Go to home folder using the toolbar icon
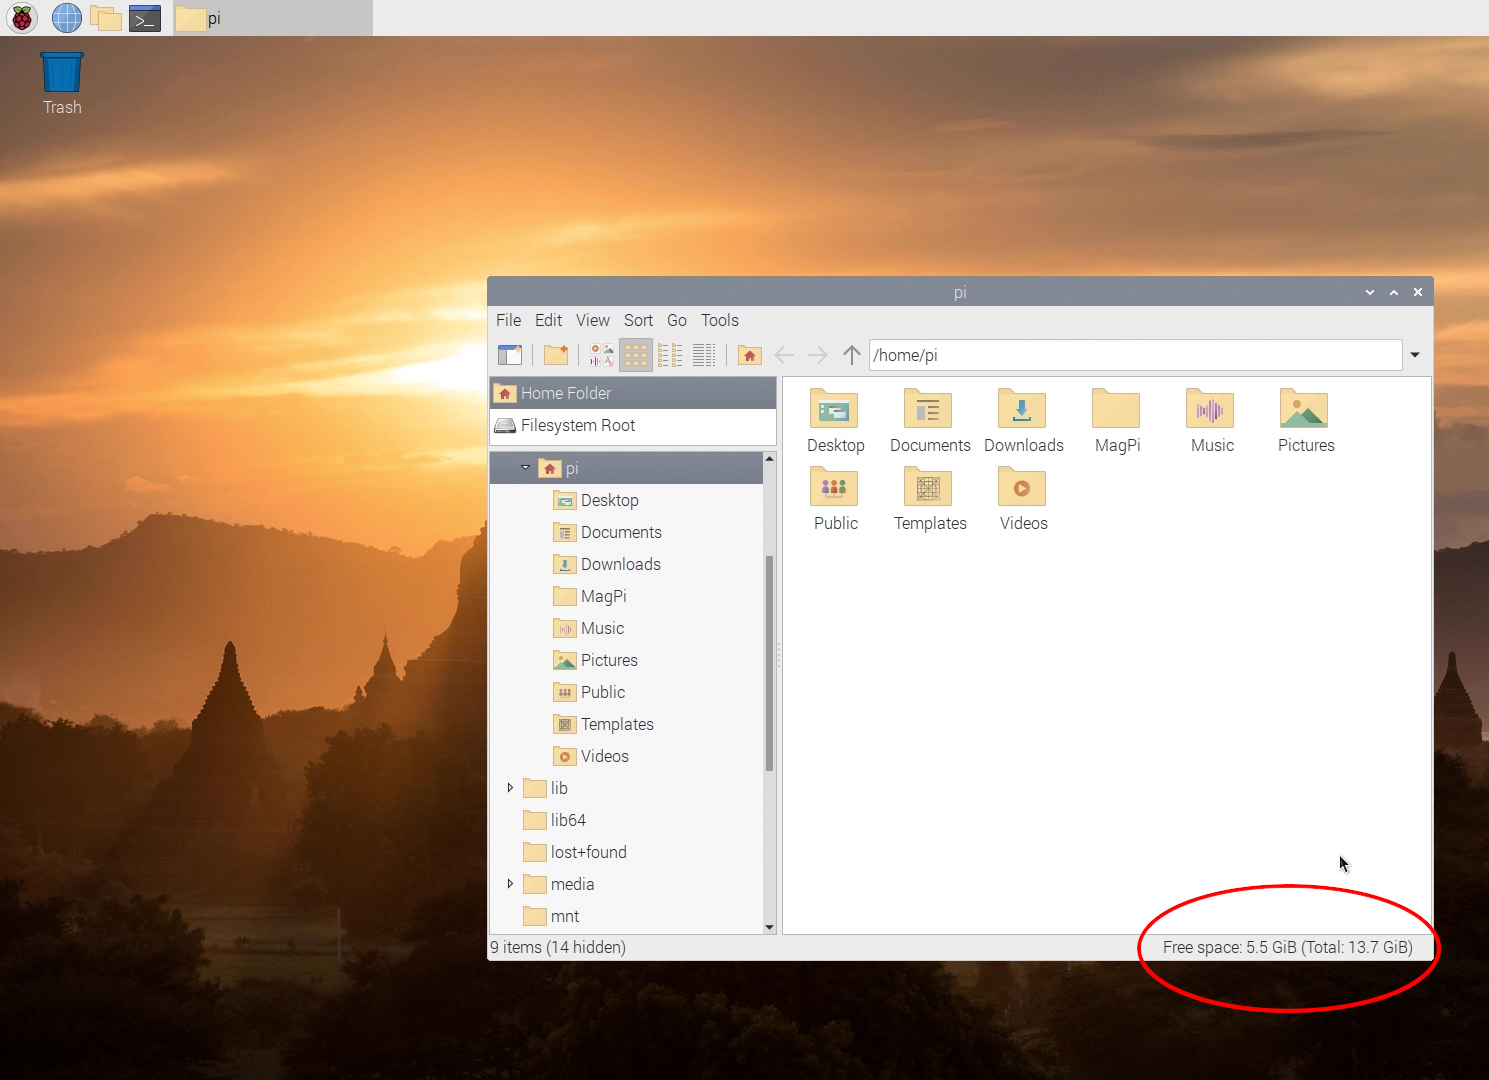Screen dimensions: 1489x1080 point(749,355)
